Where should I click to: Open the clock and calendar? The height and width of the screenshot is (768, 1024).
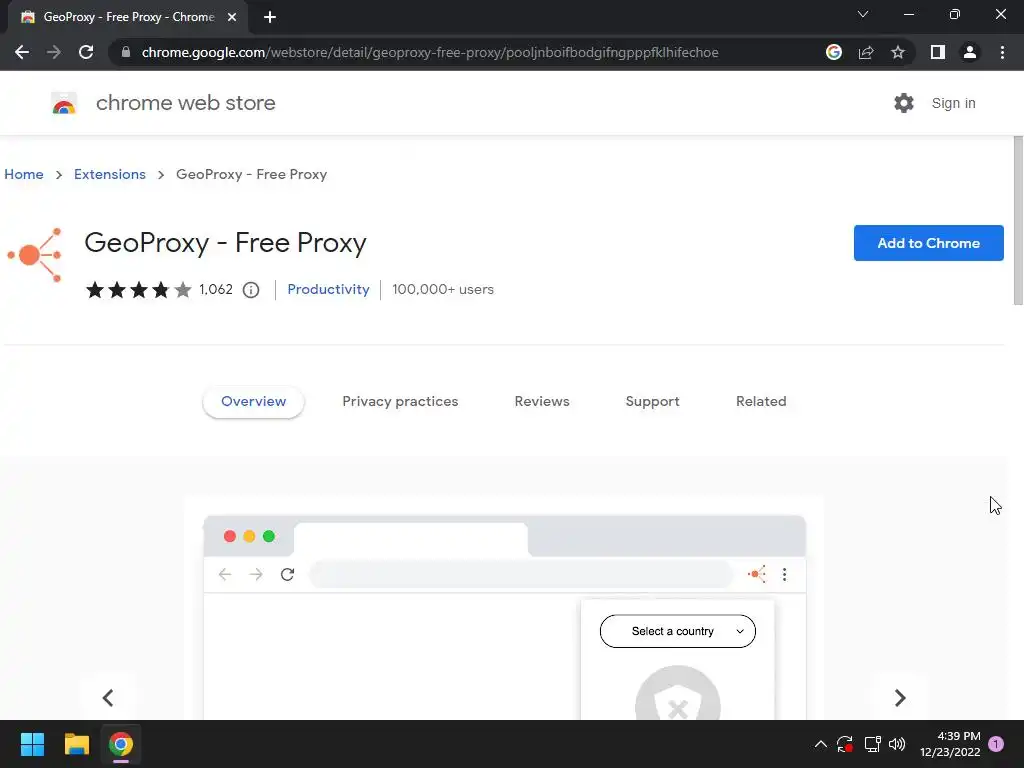[x=950, y=744]
